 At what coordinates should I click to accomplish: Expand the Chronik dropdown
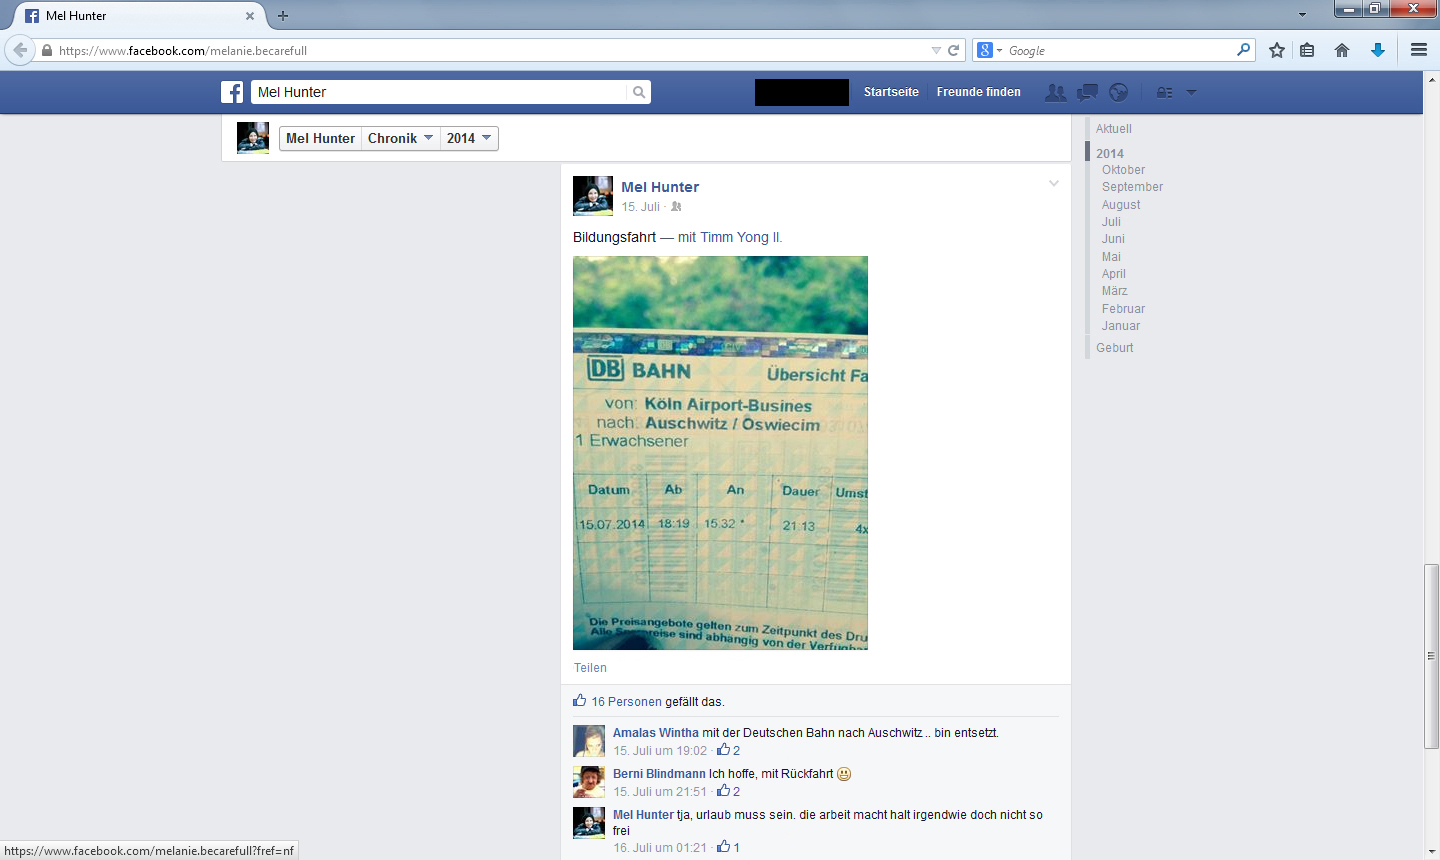[400, 138]
